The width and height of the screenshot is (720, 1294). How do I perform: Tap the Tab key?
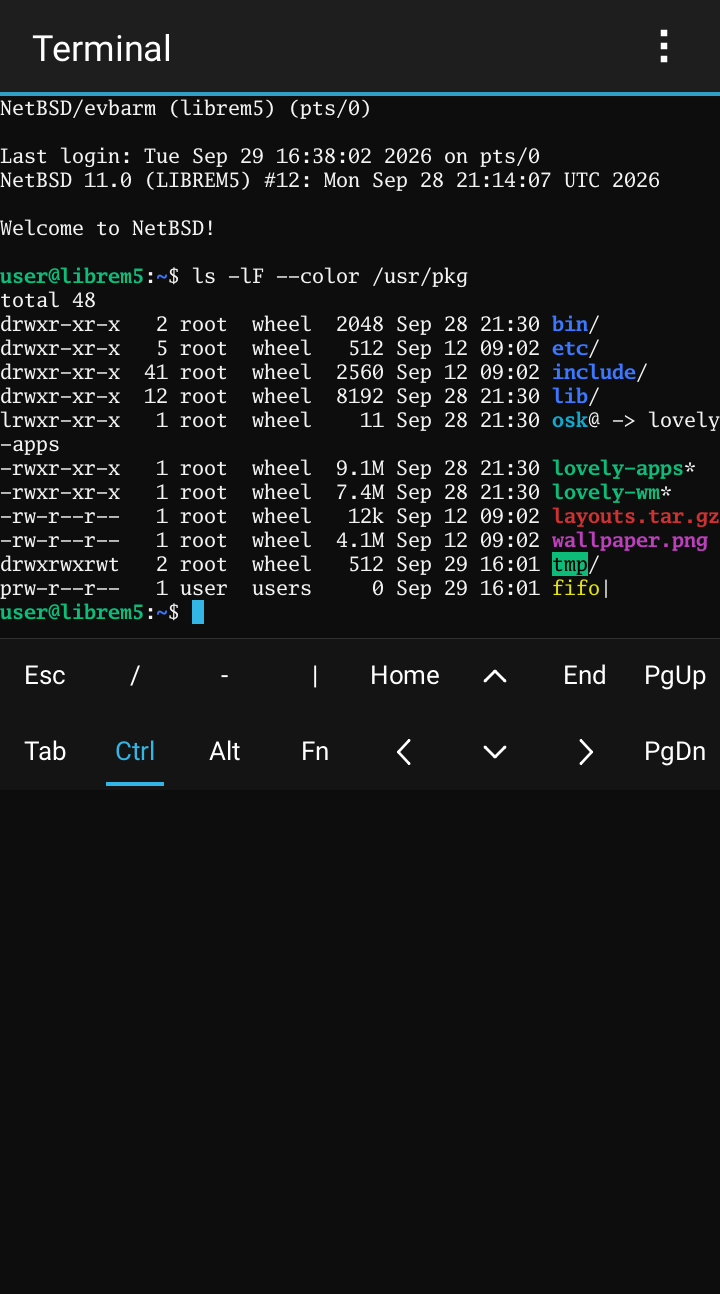pyautogui.click(x=45, y=752)
